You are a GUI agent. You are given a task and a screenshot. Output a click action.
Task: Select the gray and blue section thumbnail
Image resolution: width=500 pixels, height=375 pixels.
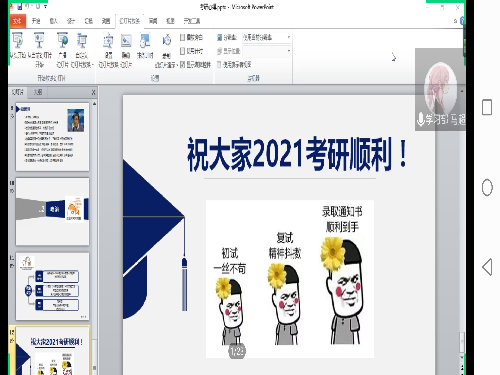pyautogui.click(x=52, y=211)
